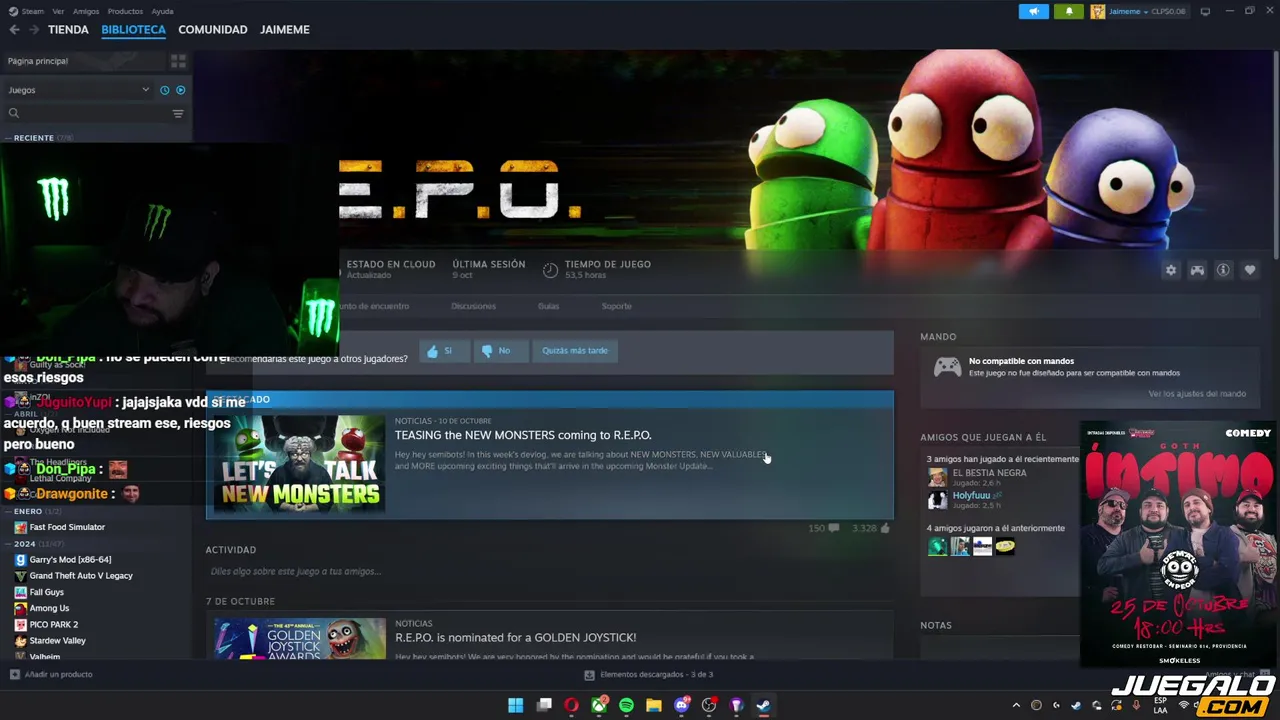Go back with the navigation arrow

pyautogui.click(x=14, y=30)
